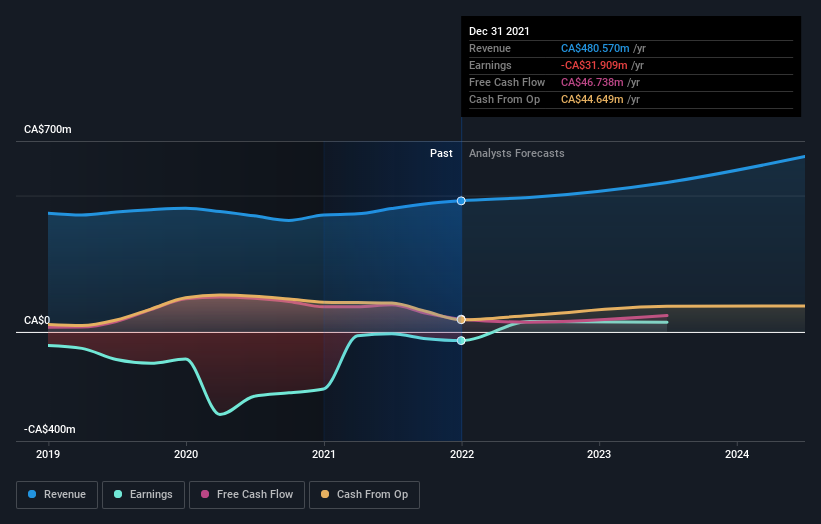
Task: Toggle the Cash From Op legend button
Action: [364, 495]
